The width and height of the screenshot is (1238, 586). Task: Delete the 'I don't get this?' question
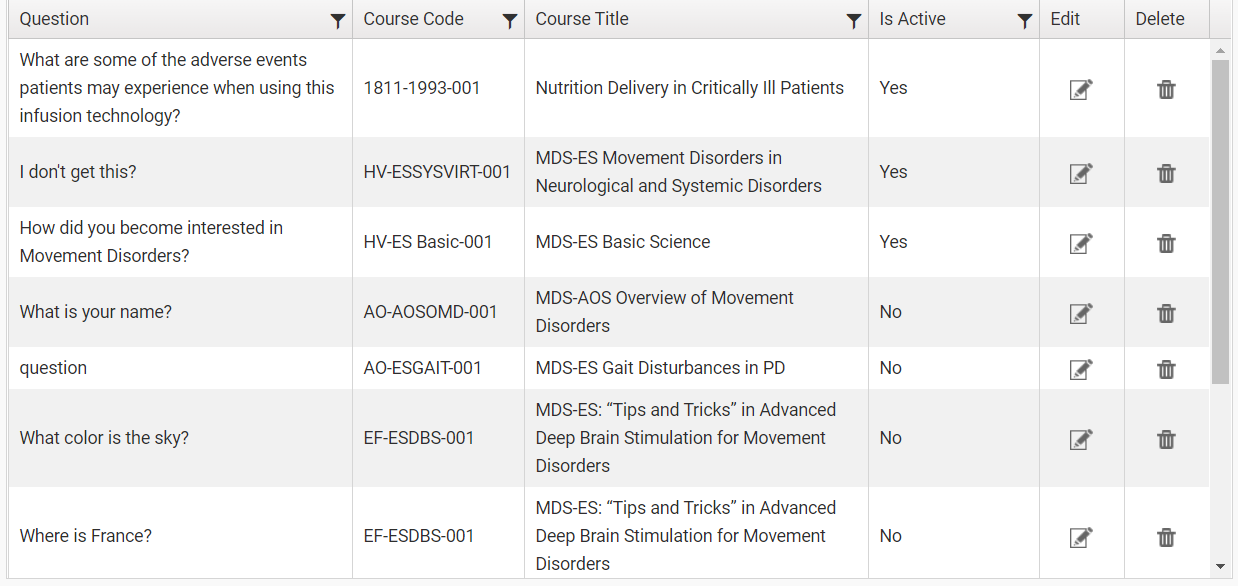[1166, 173]
